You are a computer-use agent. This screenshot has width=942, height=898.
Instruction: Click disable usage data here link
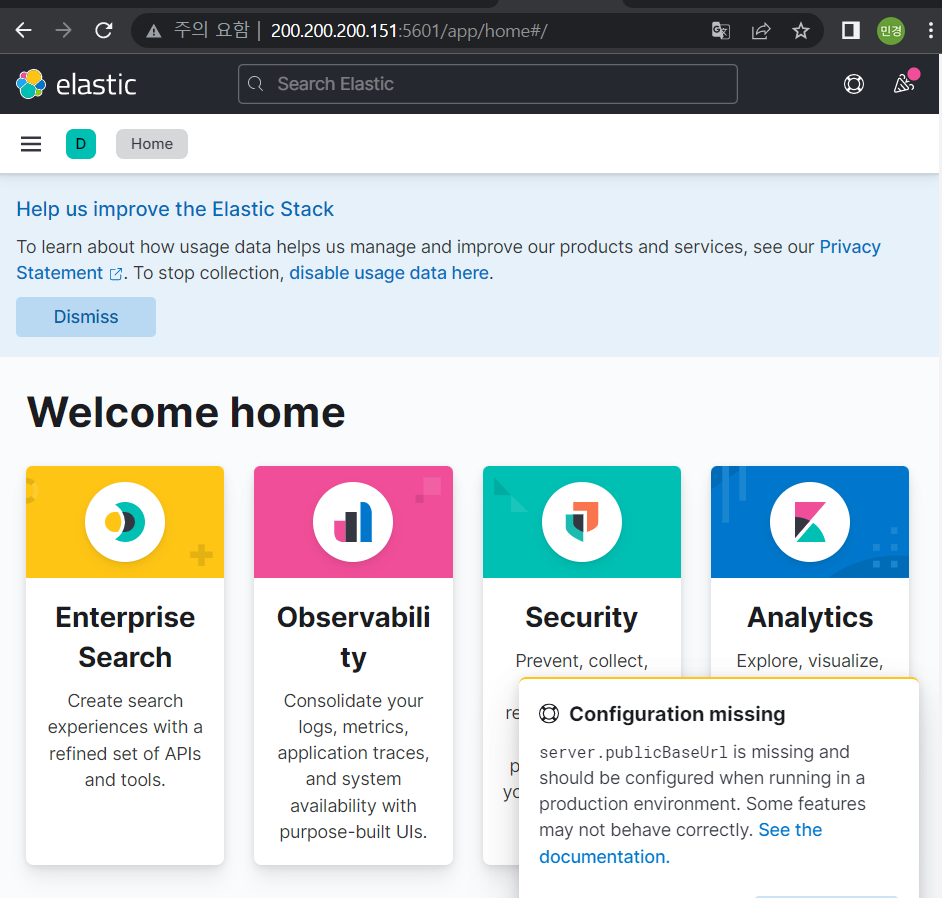pos(389,273)
